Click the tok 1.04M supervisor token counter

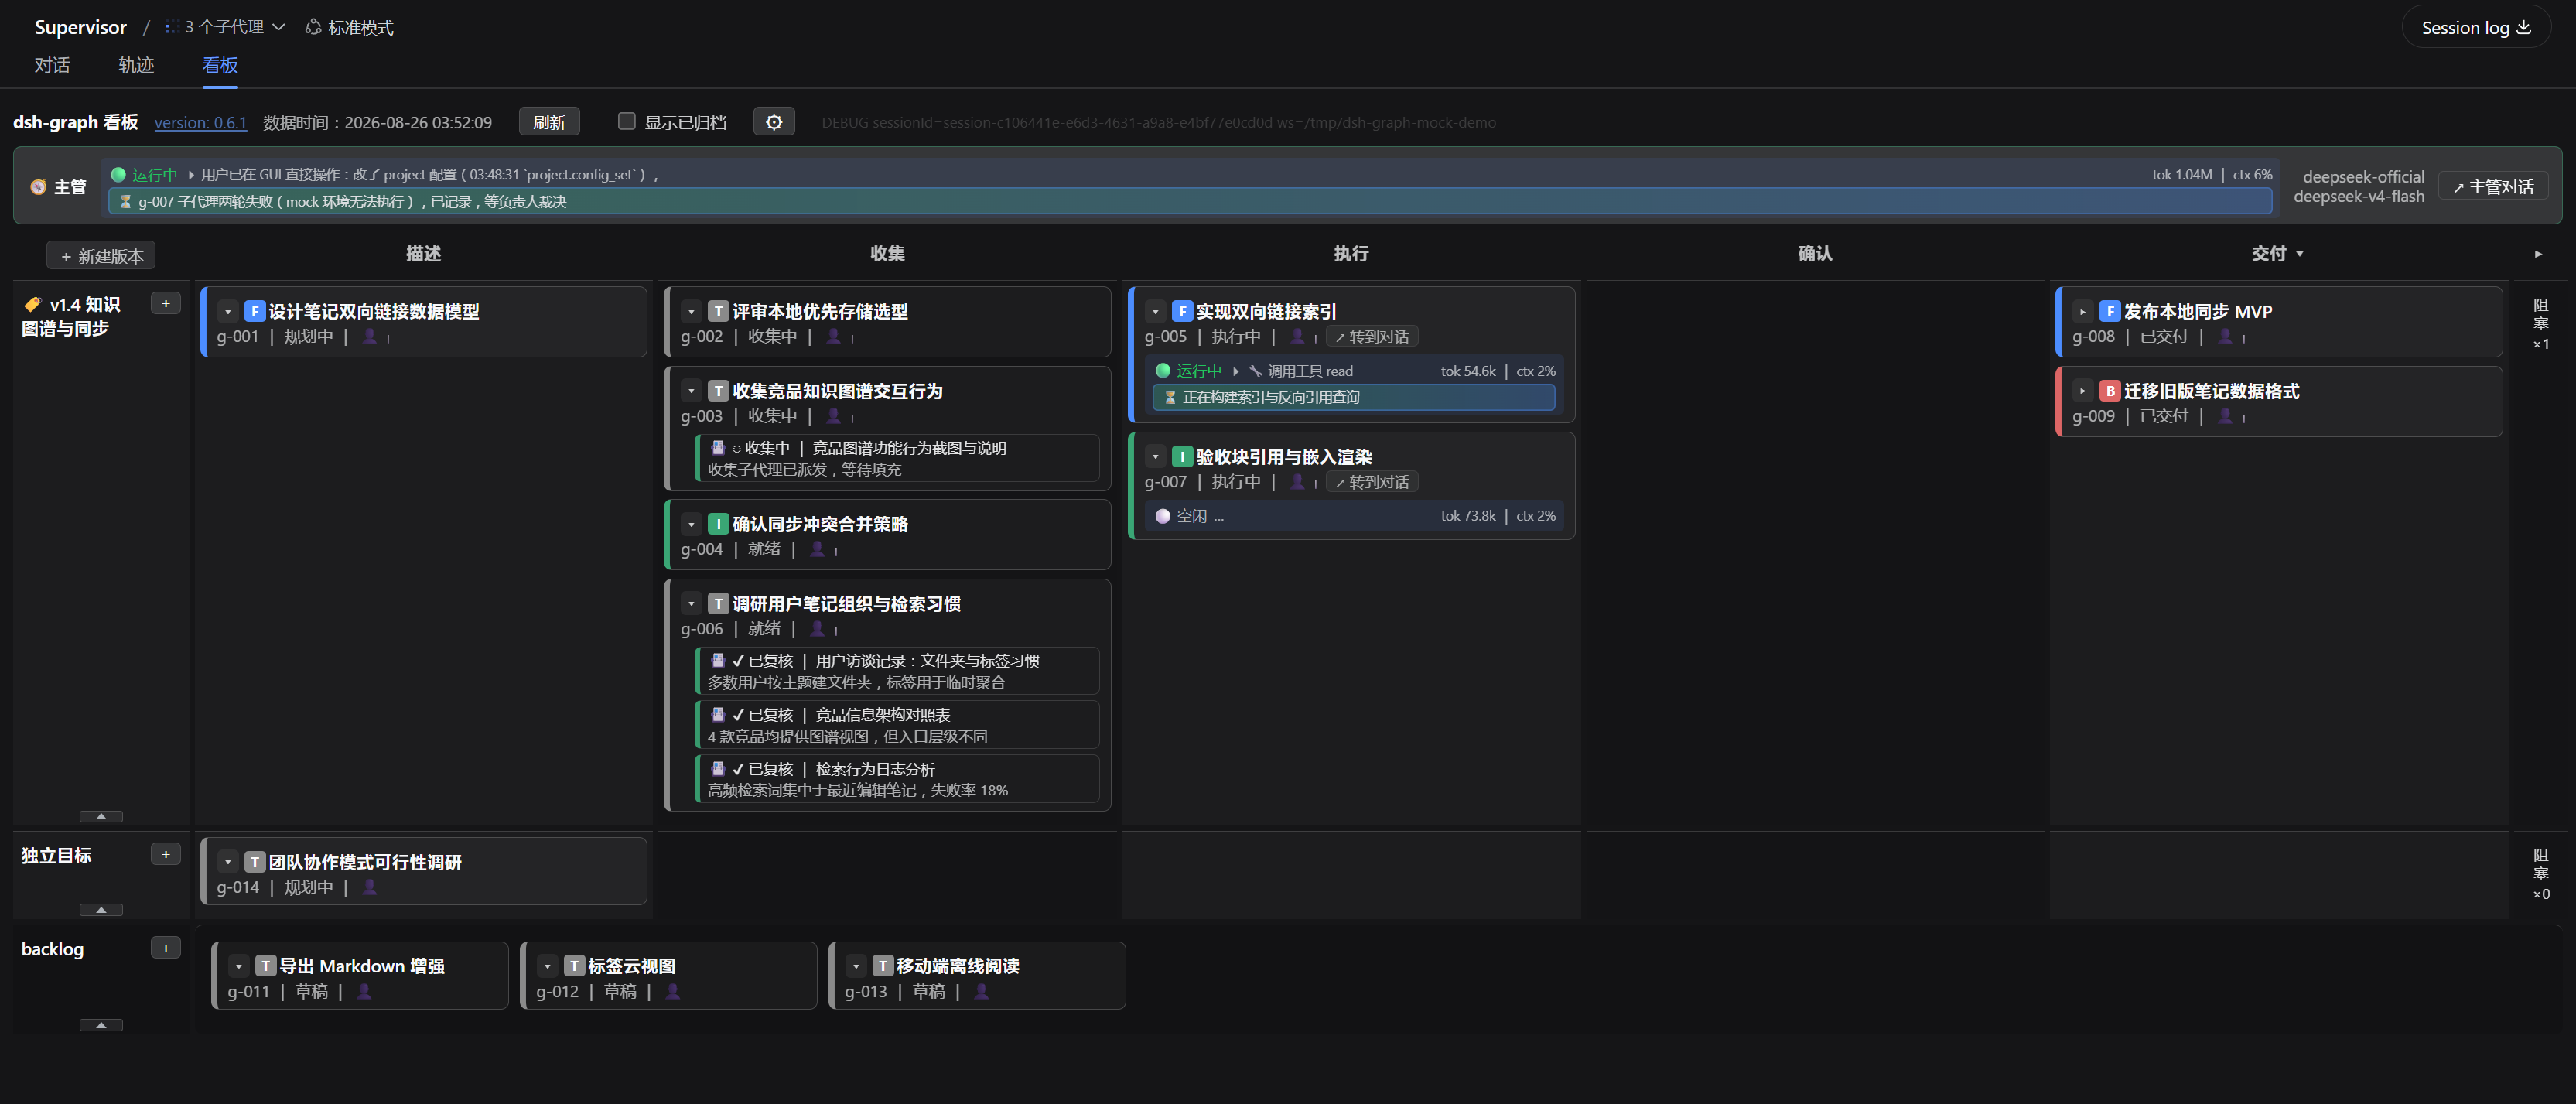(x=2182, y=174)
